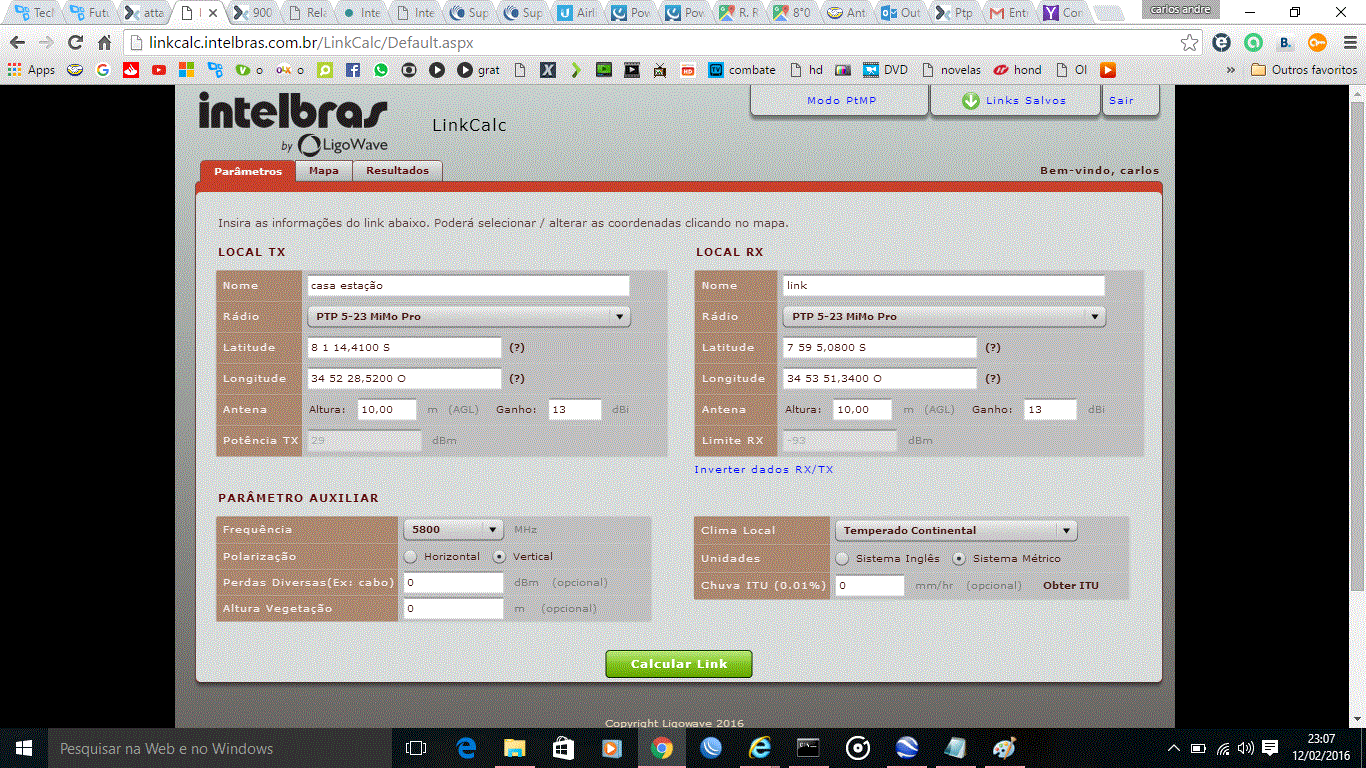The height and width of the screenshot is (768, 1366).
Task: Click the Local RX Longitude help (?)
Action: 993,379
